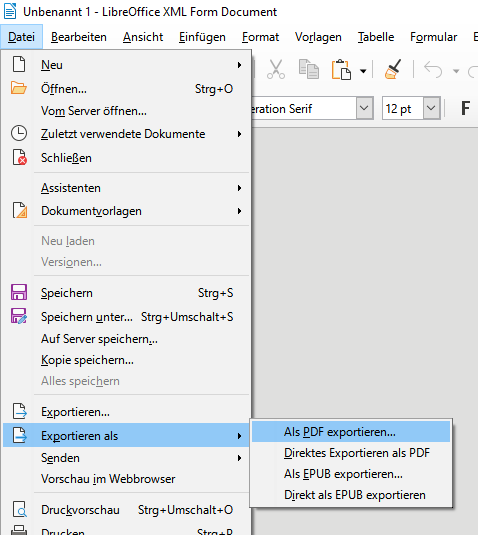This screenshot has width=478, height=535.
Task: Click the highlighted Exportieren als entry
Action: coord(126,435)
